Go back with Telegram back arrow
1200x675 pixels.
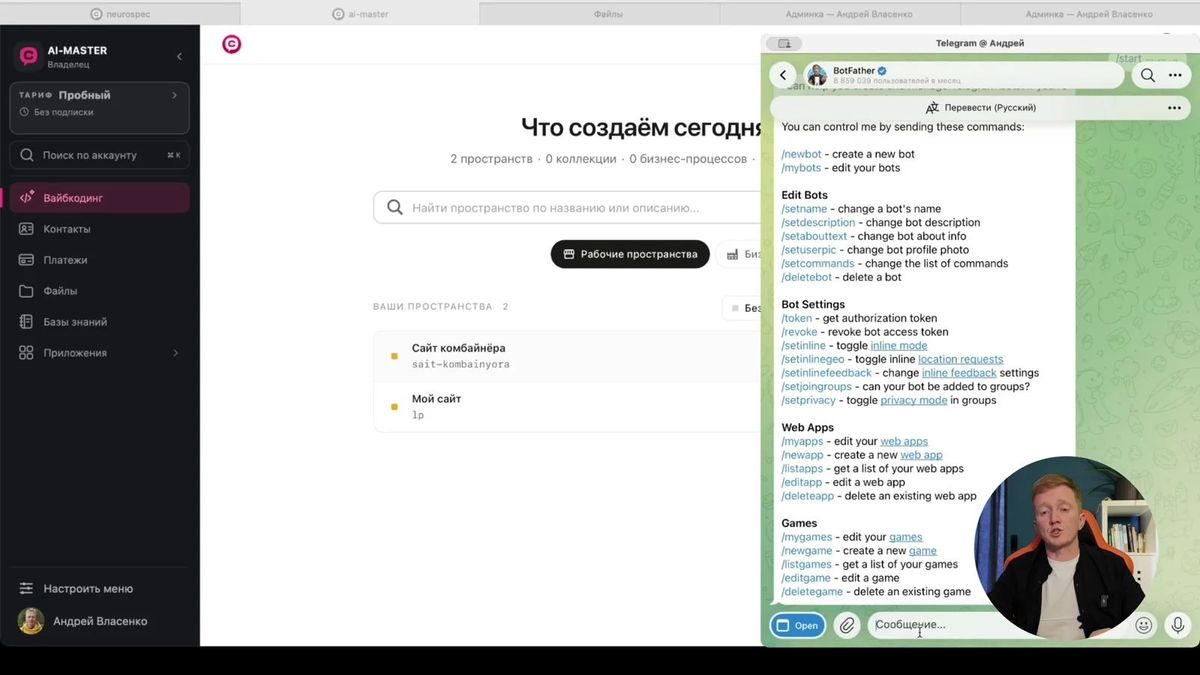(783, 75)
